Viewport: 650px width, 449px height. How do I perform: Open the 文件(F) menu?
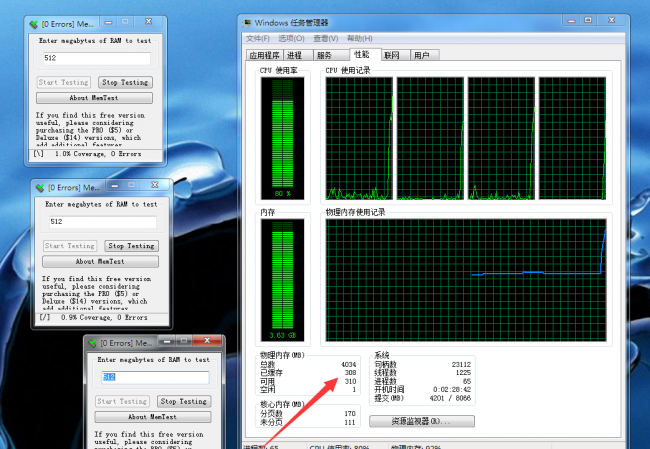click(x=258, y=39)
